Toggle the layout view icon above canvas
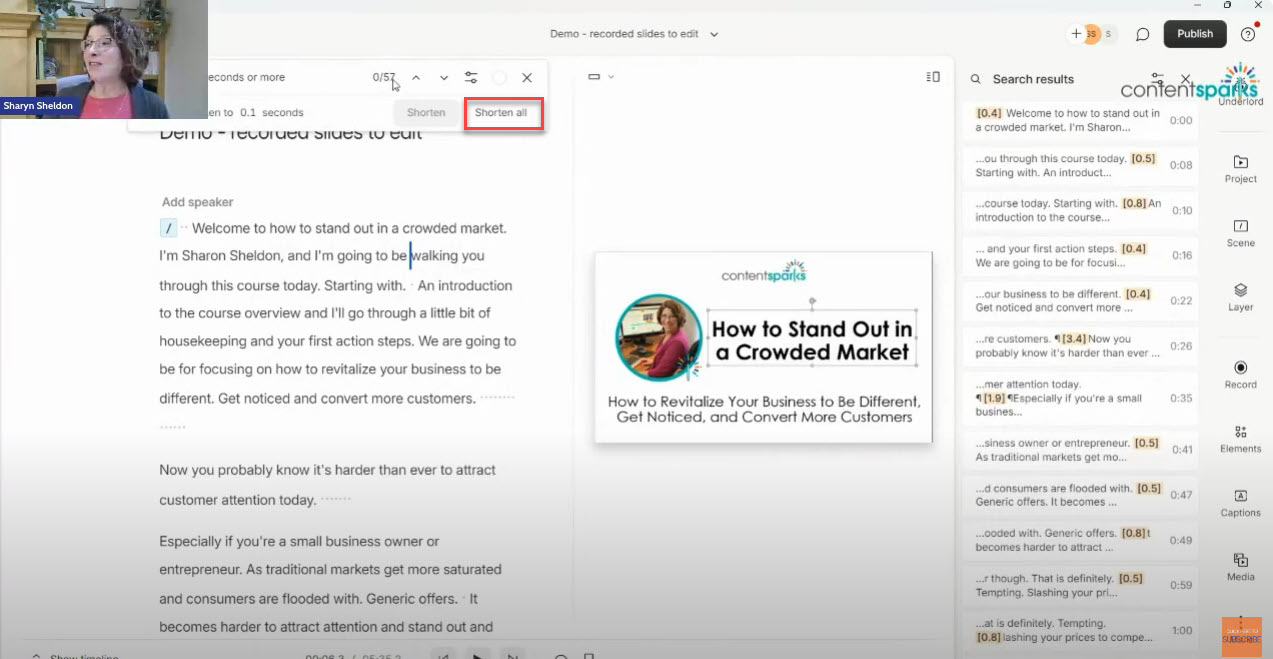The height and width of the screenshot is (659, 1273). 933,77
